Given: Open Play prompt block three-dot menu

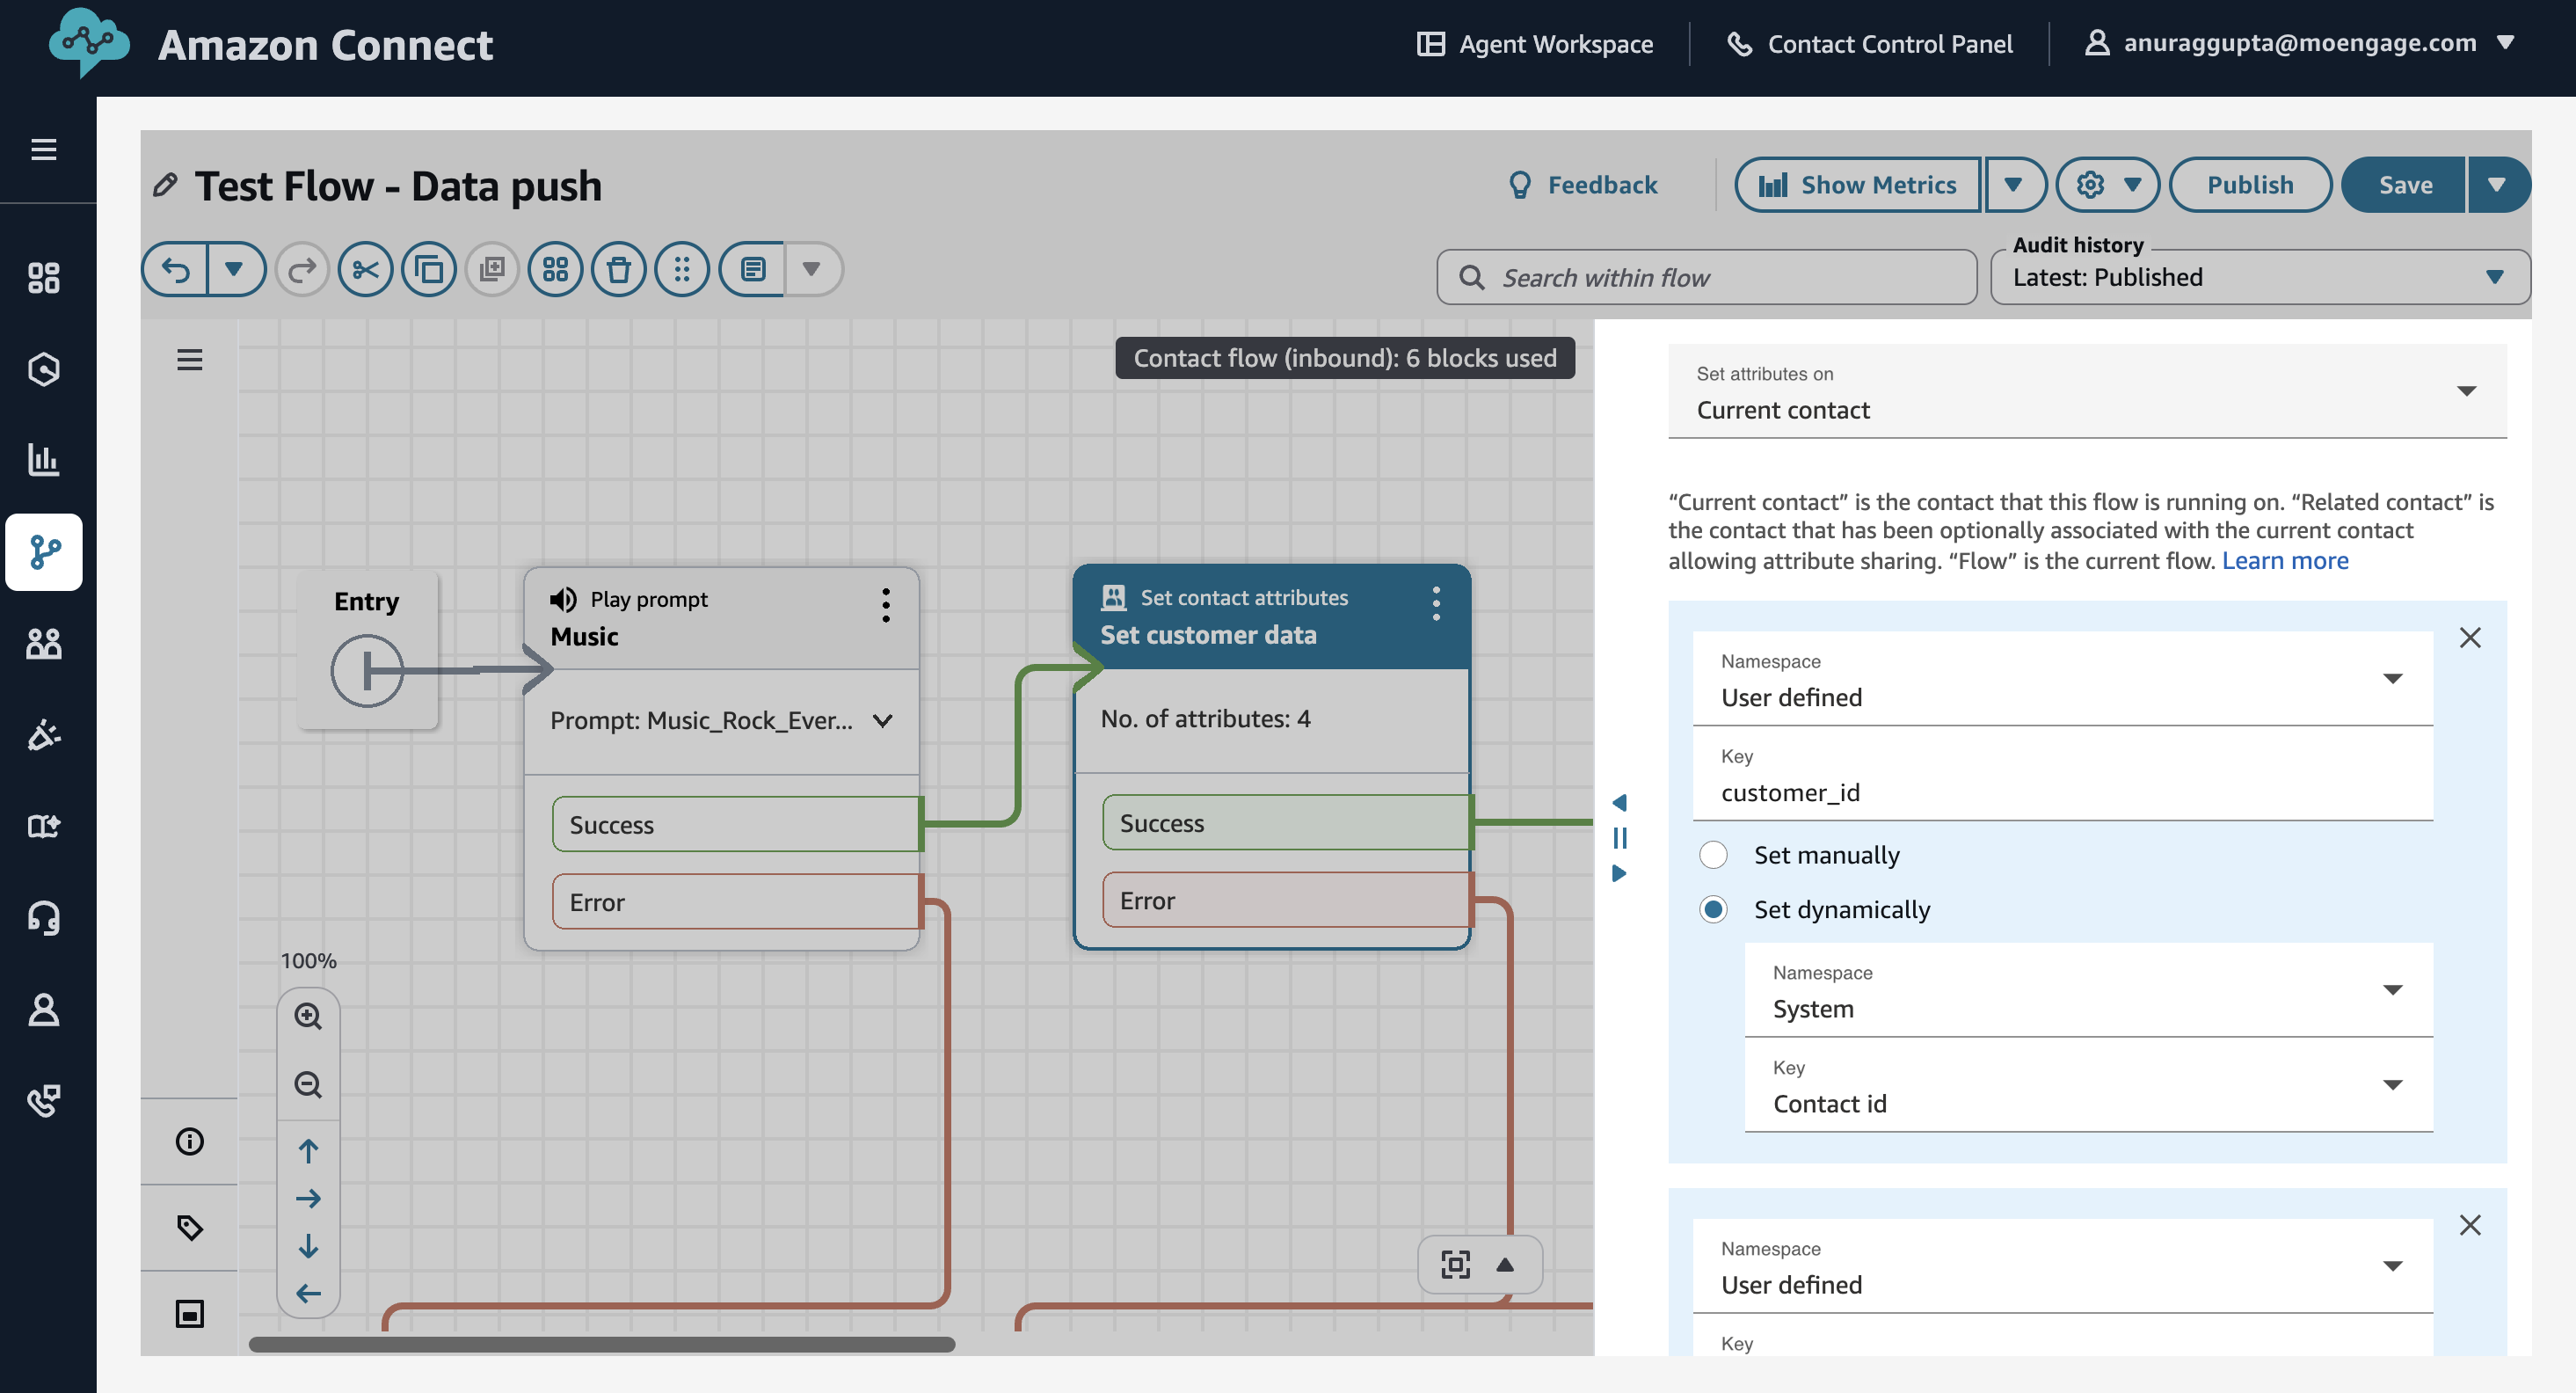Looking at the screenshot, I should tap(886, 605).
